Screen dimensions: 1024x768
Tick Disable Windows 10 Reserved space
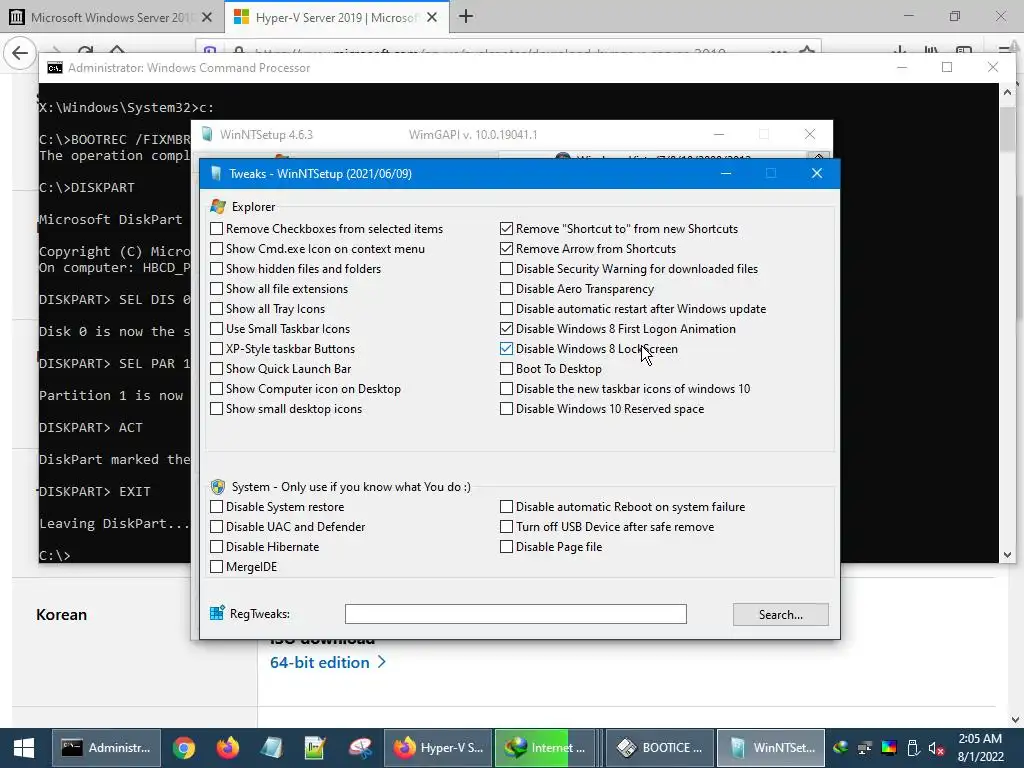(x=506, y=409)
